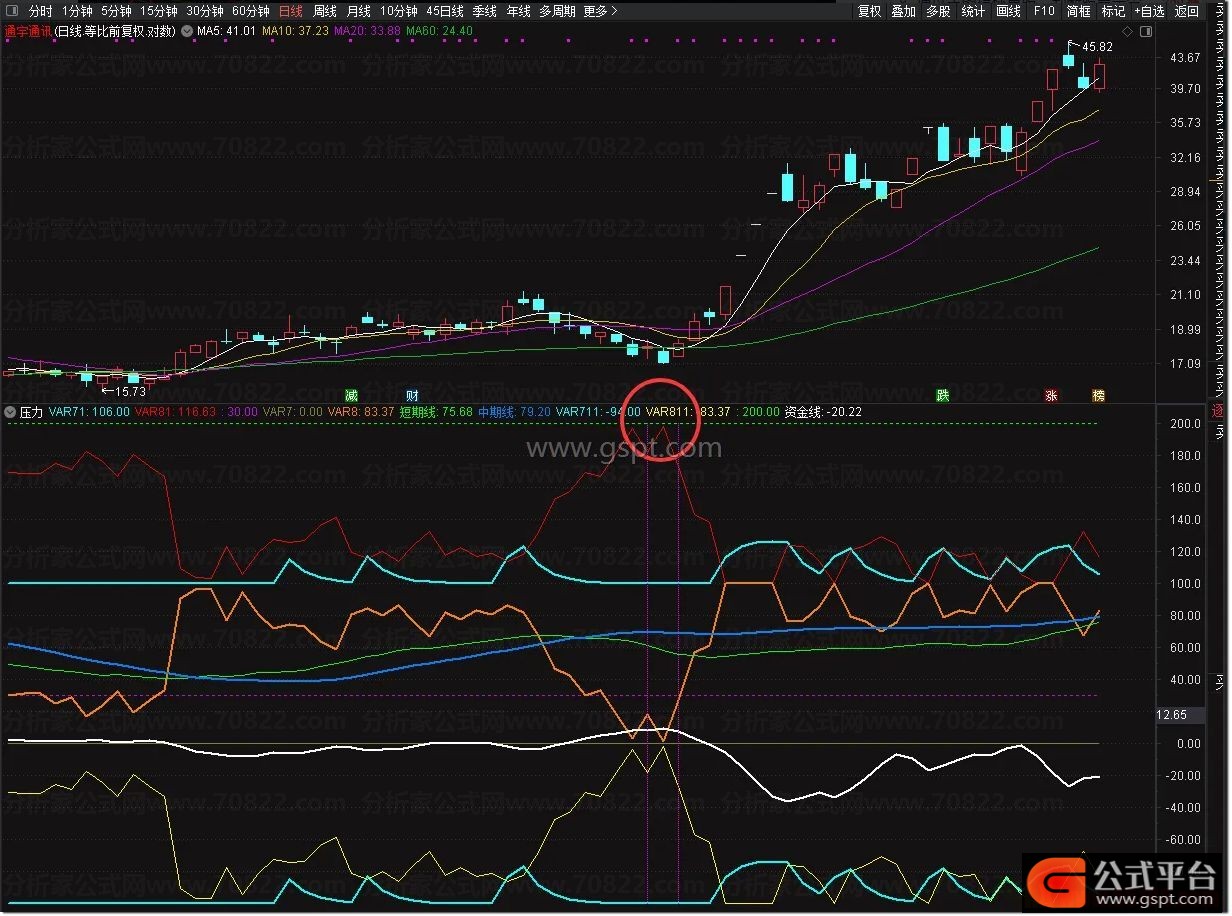Toggle the 简框 simple frame mode
Viewport: 1232px width, 916px height.
coord(1078,11)
